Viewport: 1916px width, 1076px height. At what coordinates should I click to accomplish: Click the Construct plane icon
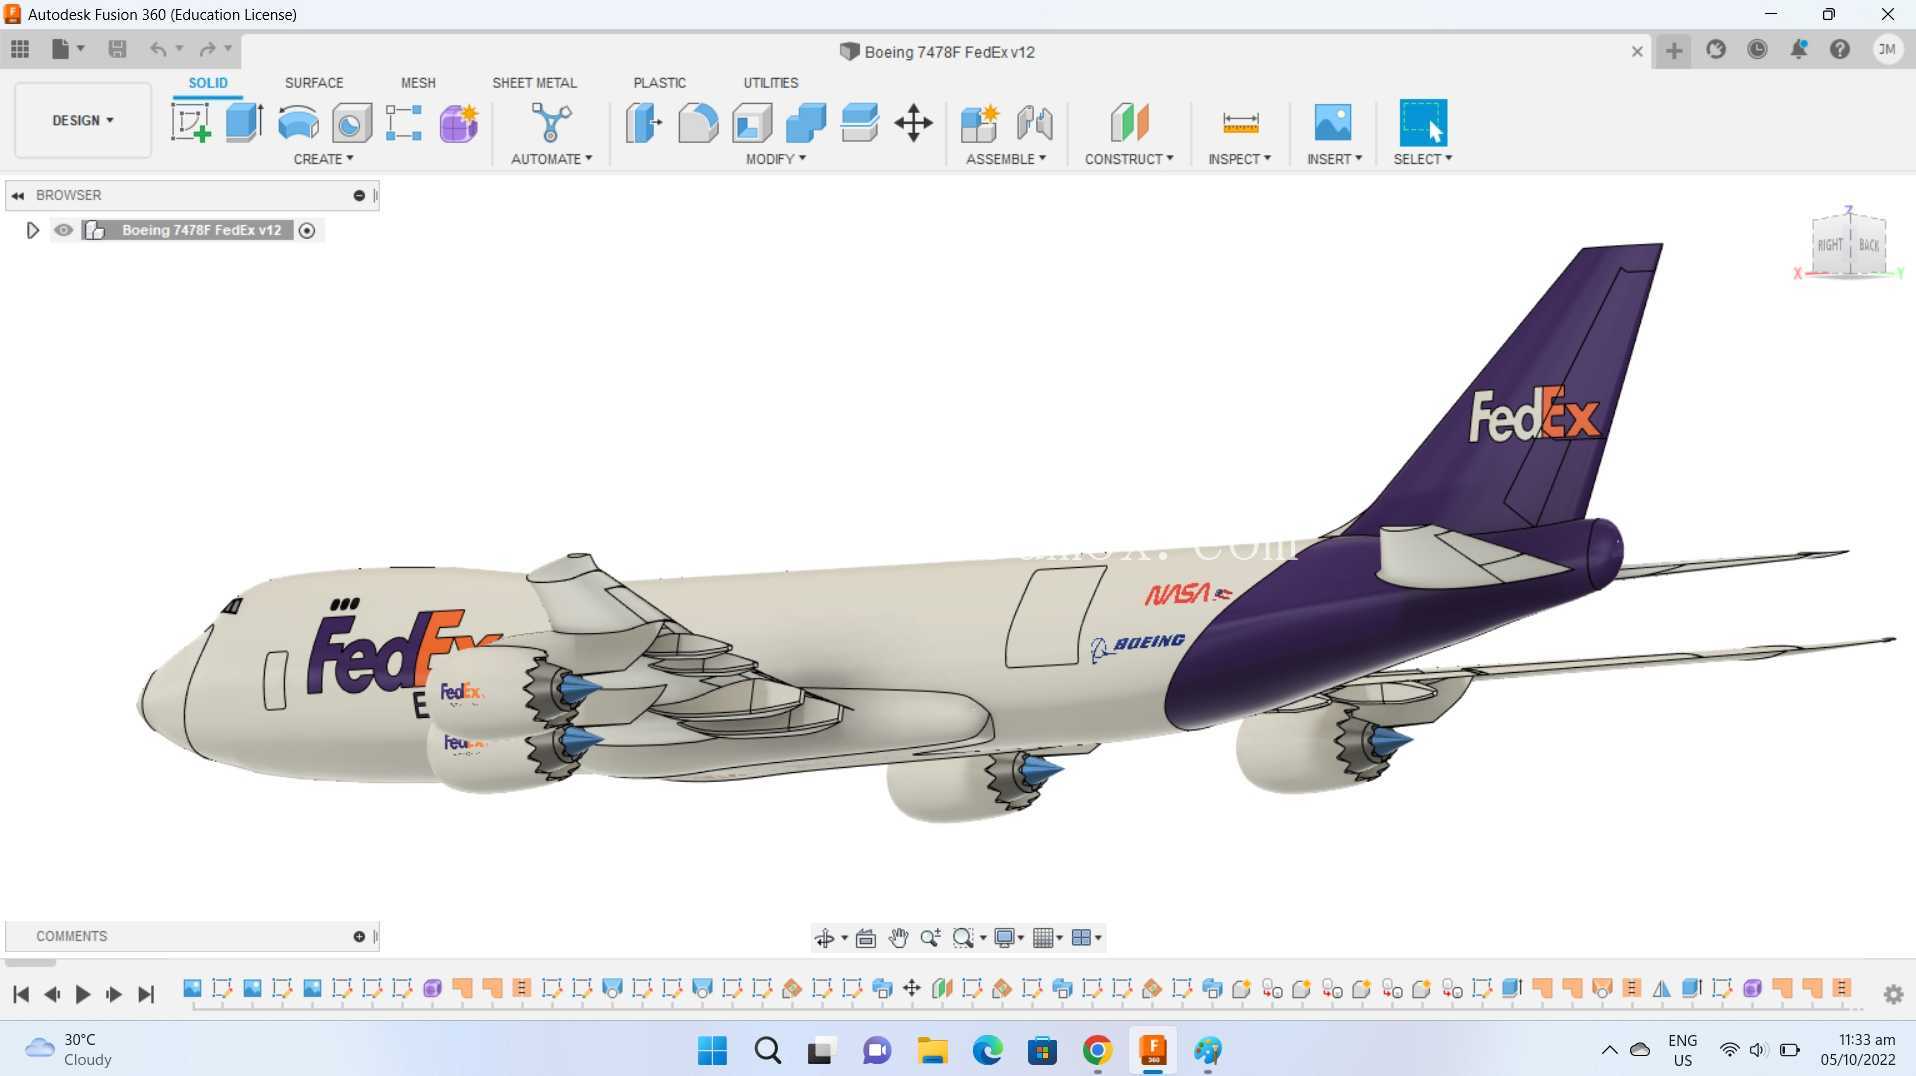coord(1129,123)
